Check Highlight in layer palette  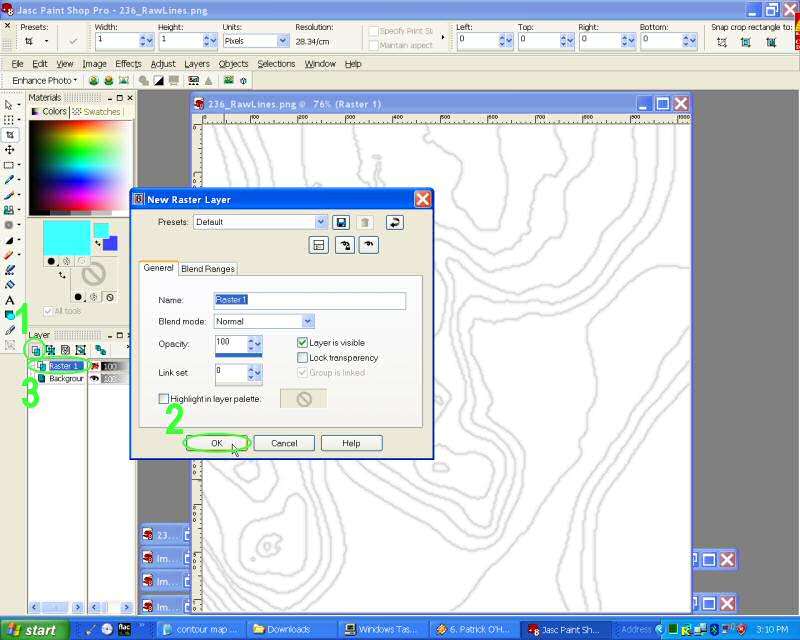click(x=164, y=399)
